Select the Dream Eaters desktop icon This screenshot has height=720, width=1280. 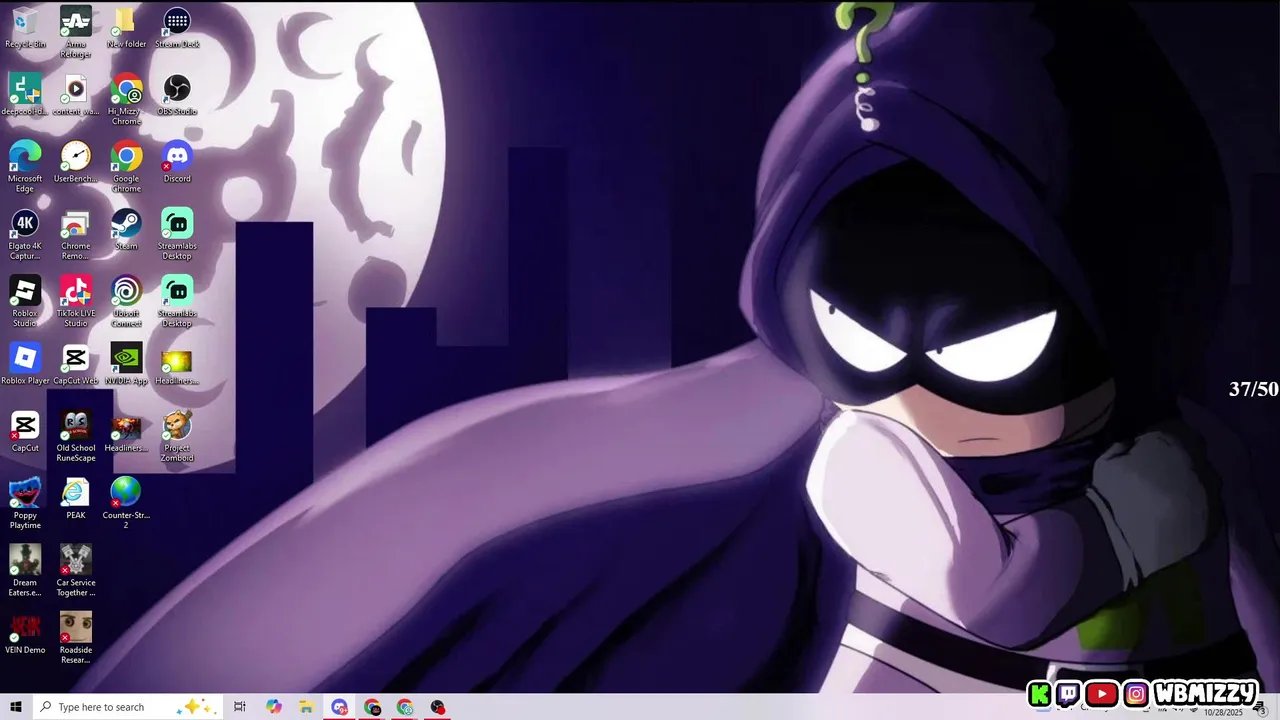(x=25, y=570)
